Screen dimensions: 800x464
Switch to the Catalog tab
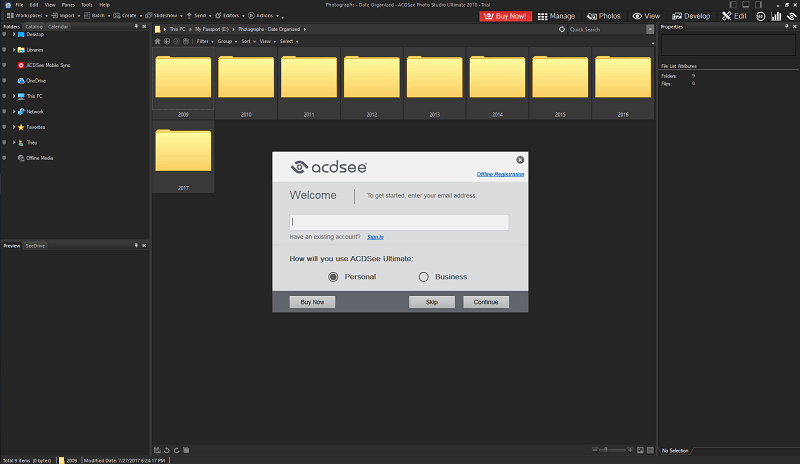(34, 27)
